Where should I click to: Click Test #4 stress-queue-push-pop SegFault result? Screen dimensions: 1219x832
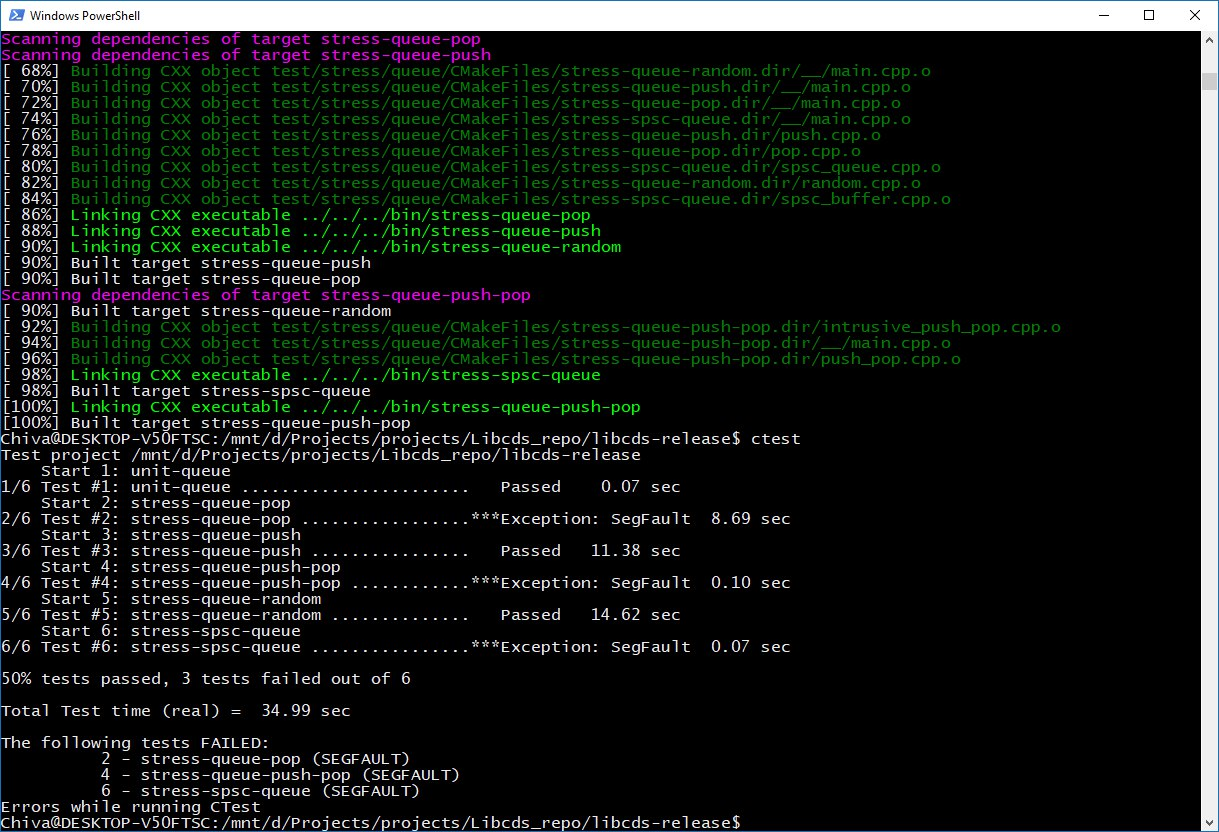pyautogui.click(x=396, y=583)
